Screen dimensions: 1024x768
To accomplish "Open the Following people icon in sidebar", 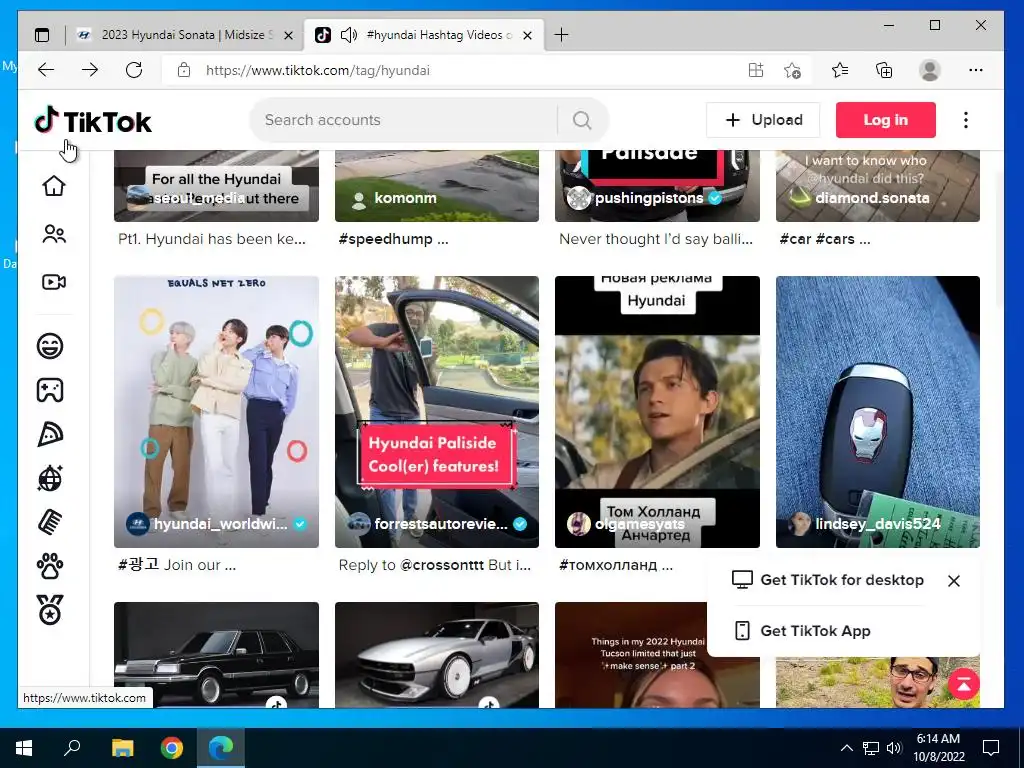I will [54, 234].
